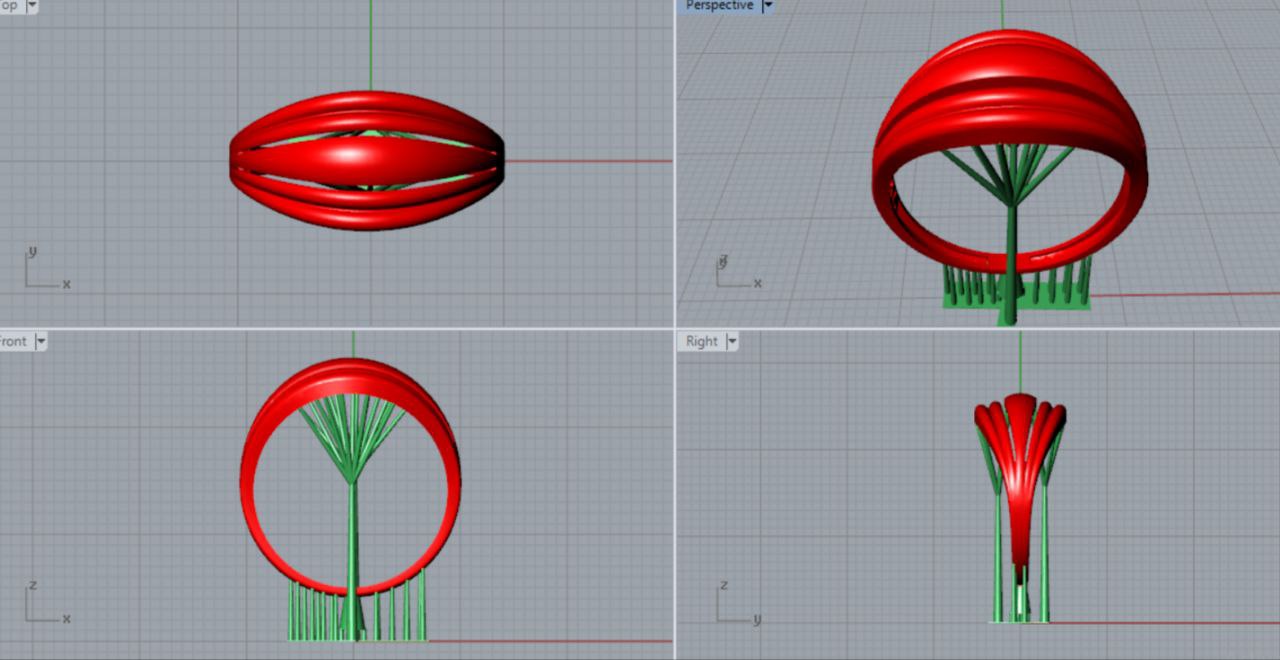
Task: Open the Right viewport dropdown arrow
Action: 733,341
